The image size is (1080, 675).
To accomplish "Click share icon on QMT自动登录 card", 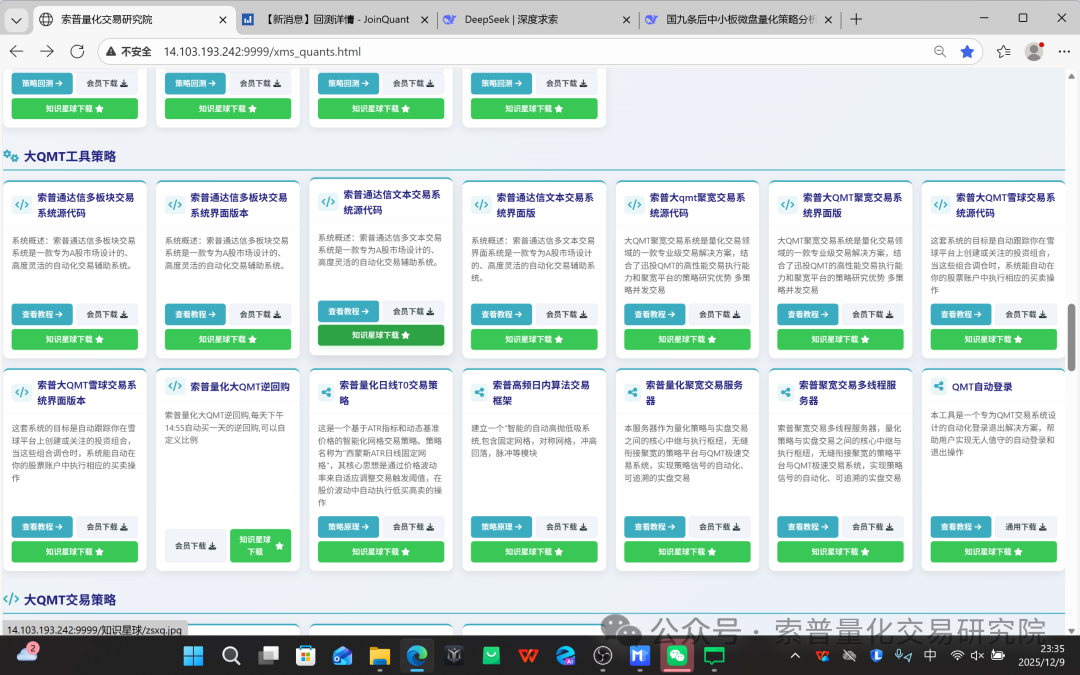I will tap(938, 386).
